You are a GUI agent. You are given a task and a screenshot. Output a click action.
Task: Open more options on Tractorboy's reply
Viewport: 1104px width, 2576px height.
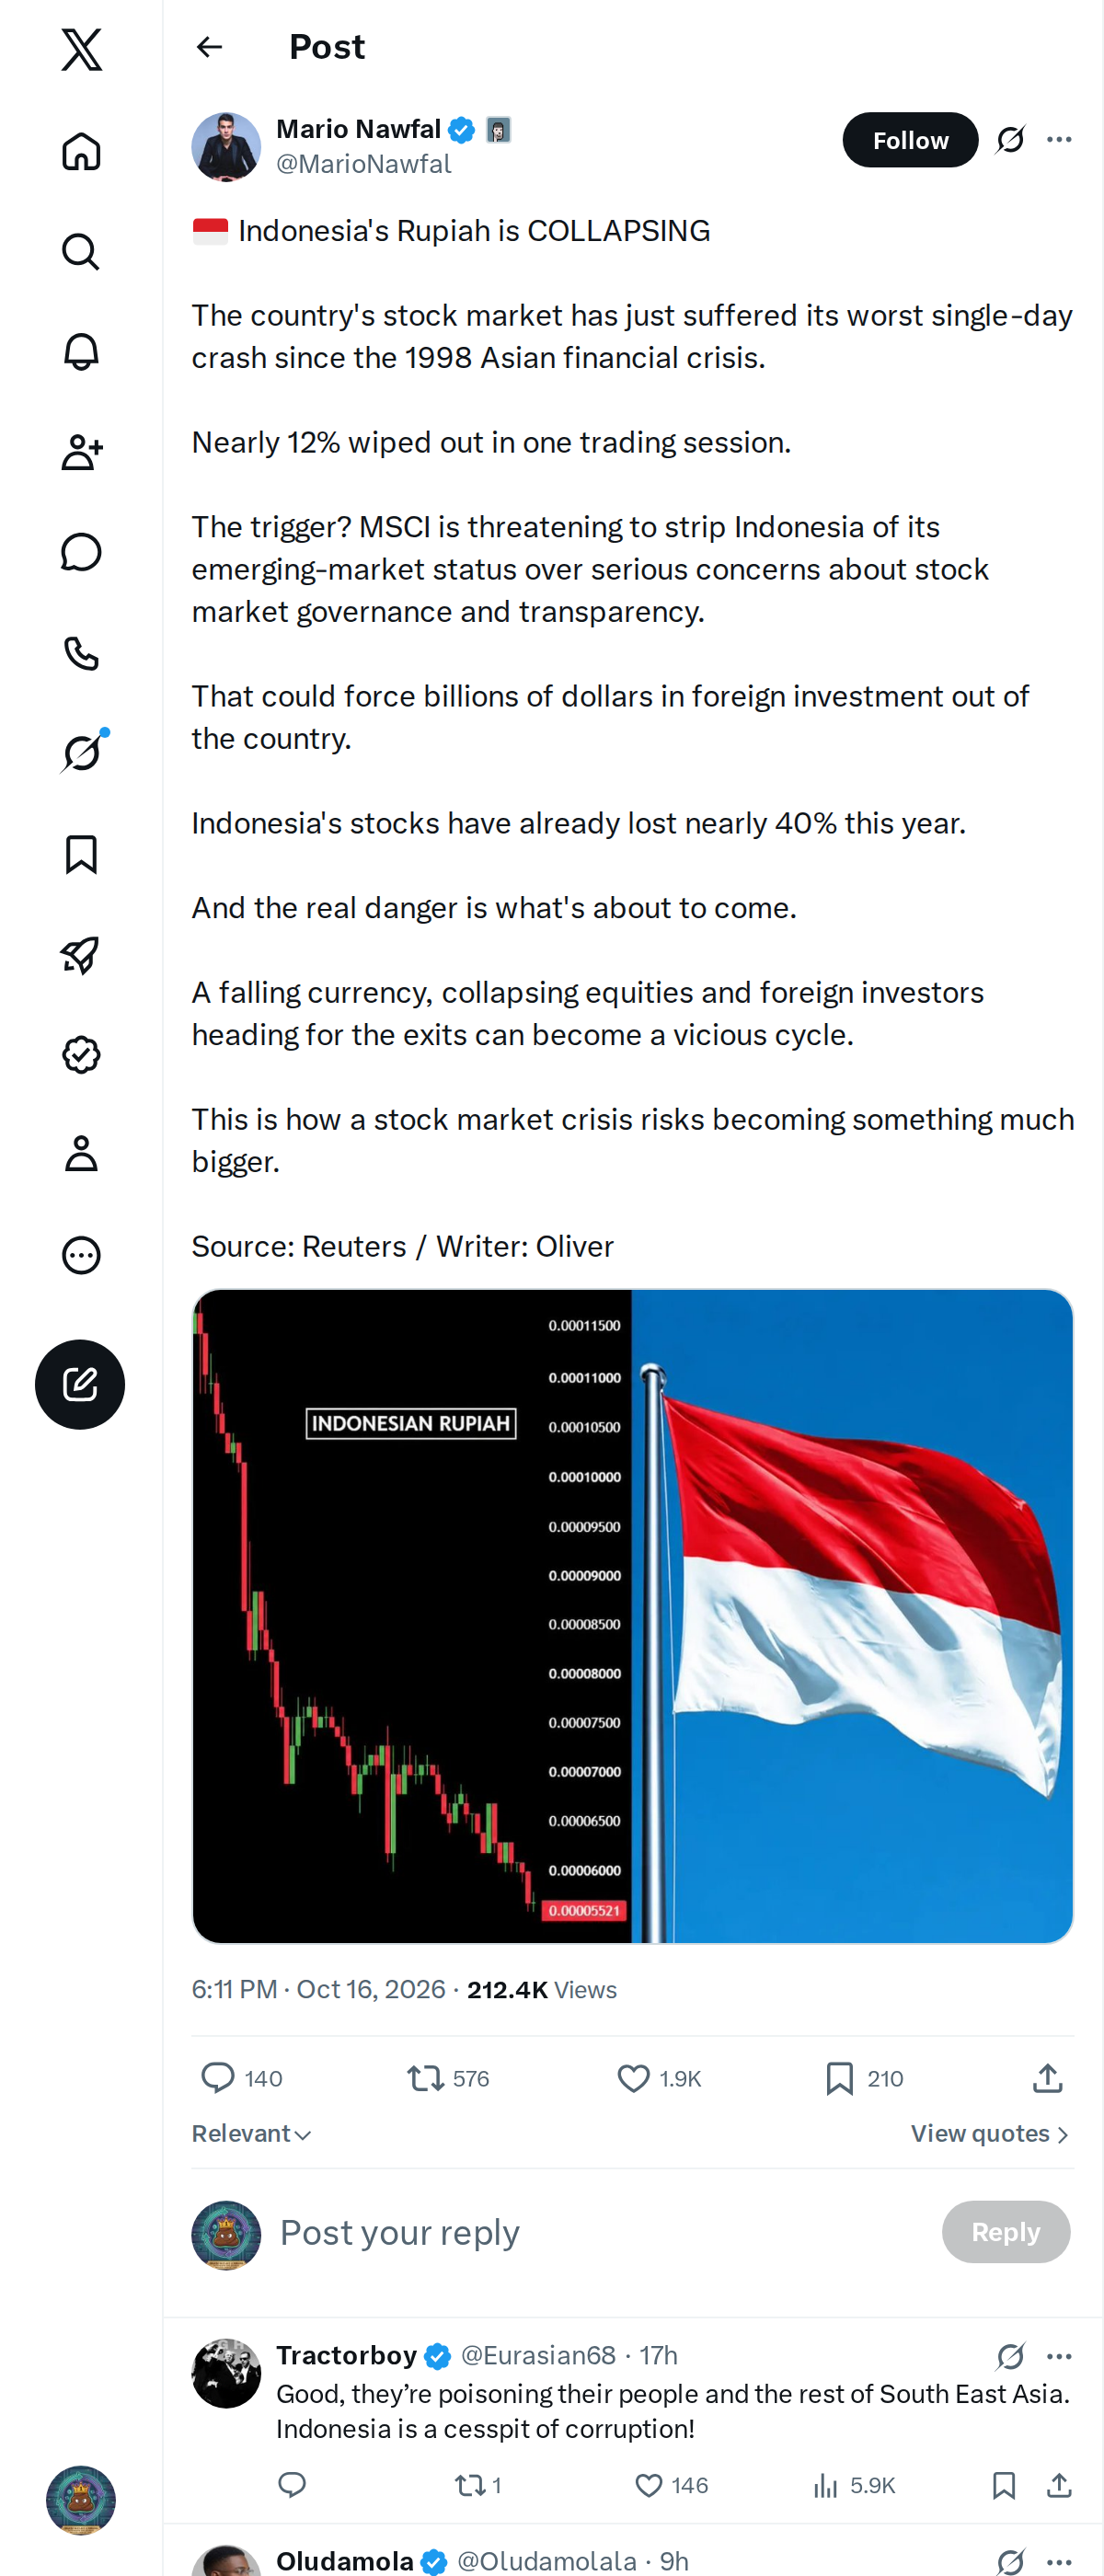(1059, 2356)
